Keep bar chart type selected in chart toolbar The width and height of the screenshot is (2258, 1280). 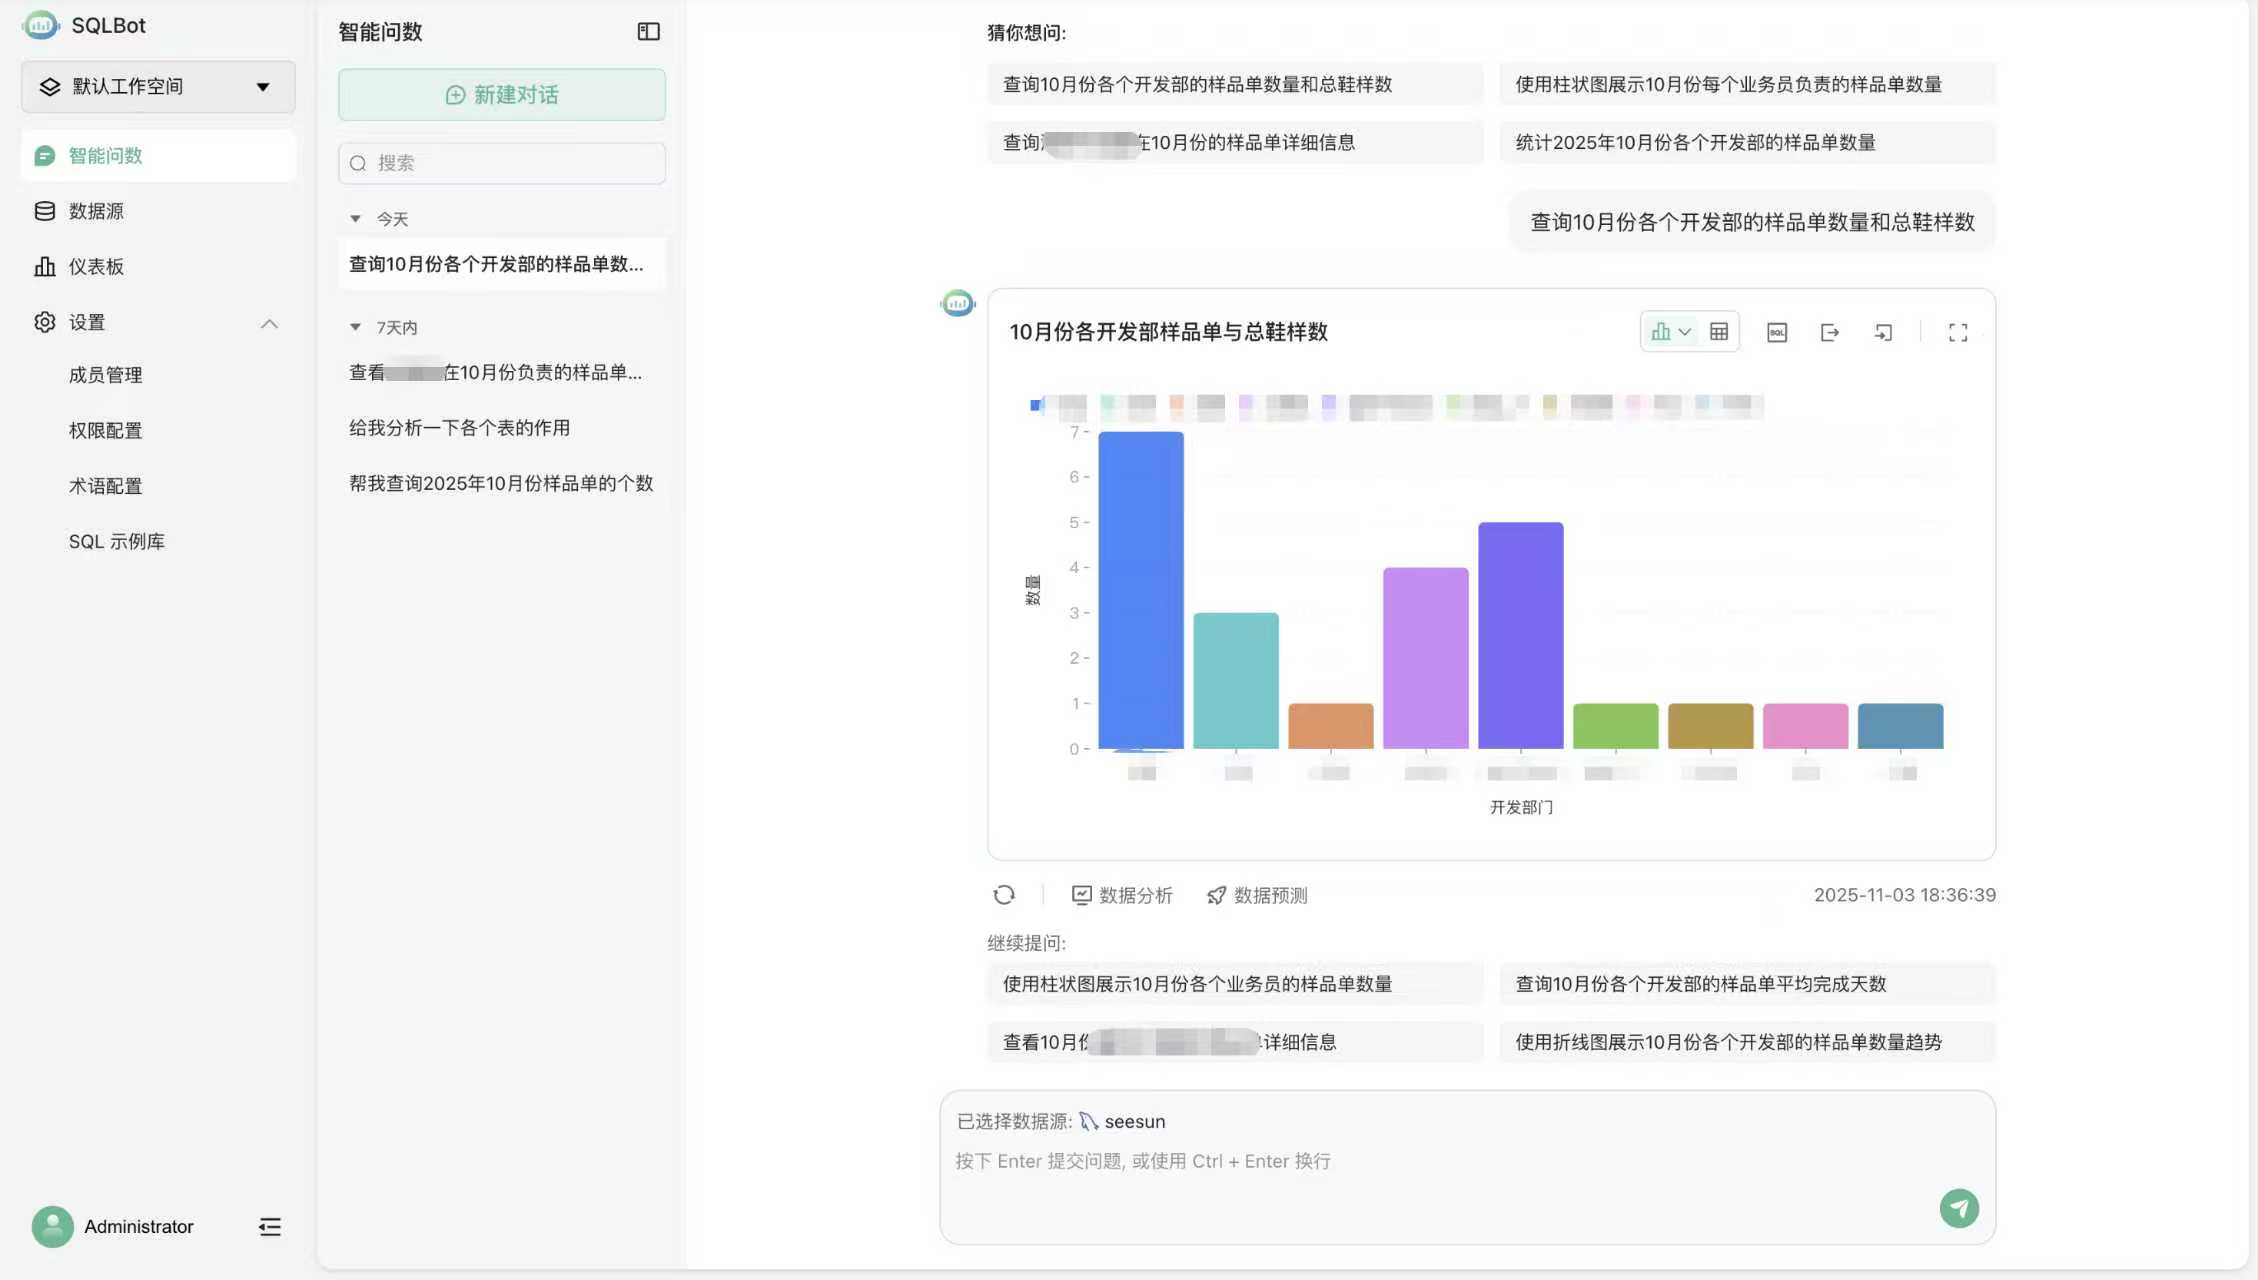pyautogui.click(x=1662, y=331)
